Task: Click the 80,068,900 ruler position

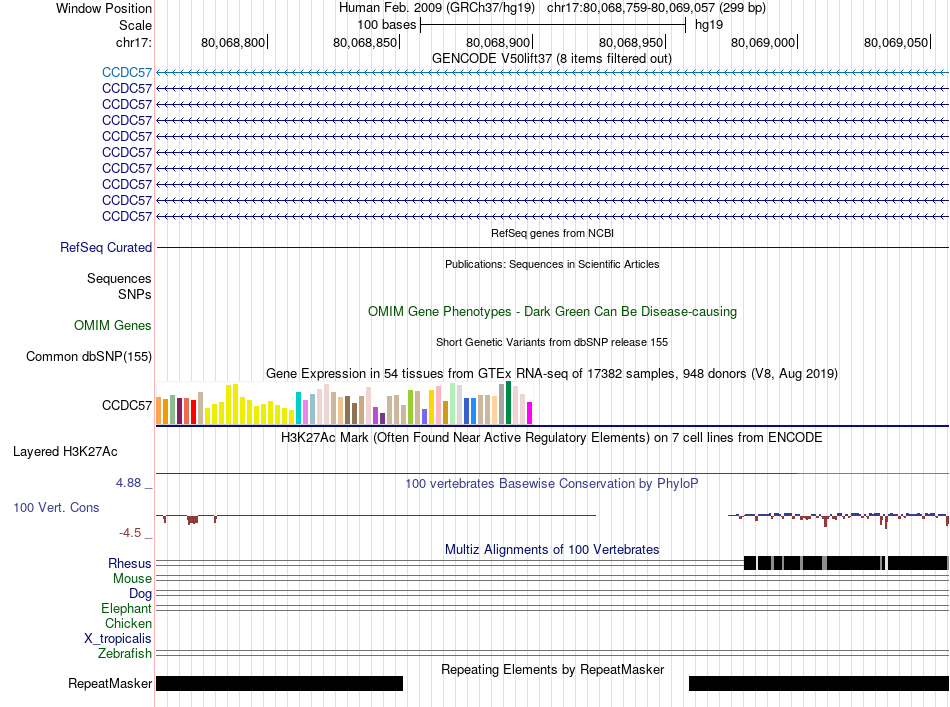Action: pyautogui.click(x=498, y=42)
